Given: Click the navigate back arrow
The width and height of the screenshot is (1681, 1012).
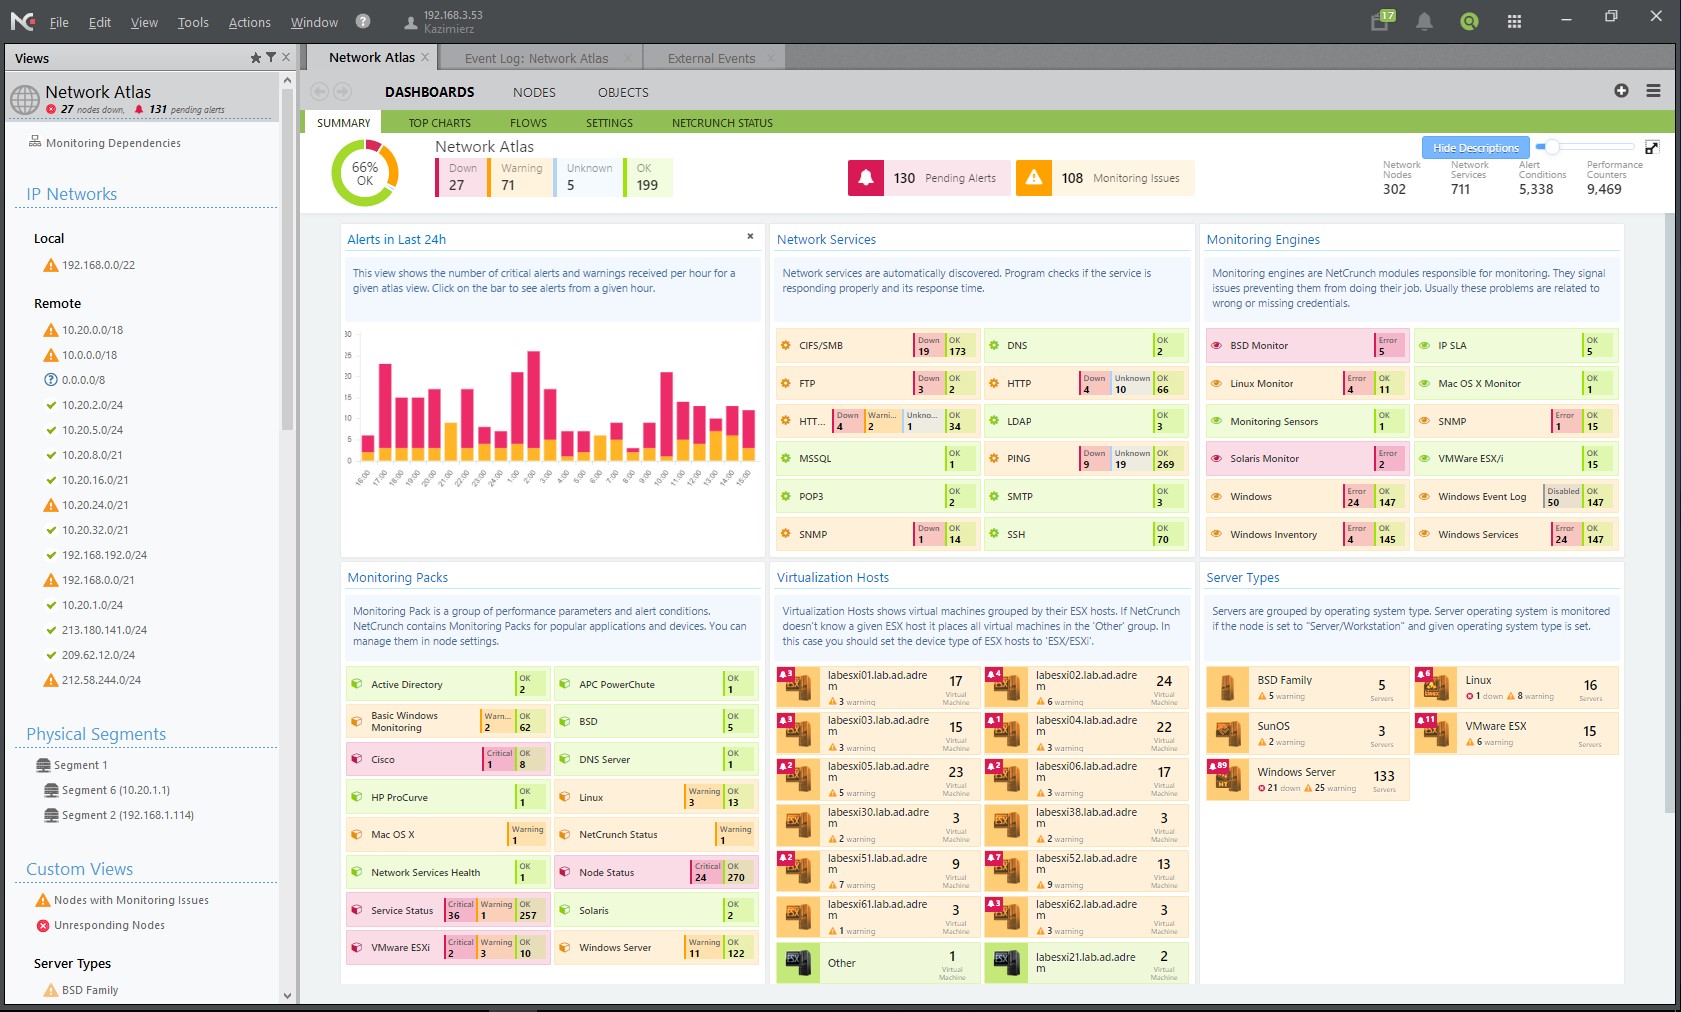Looking at the screenshot, I should pyautogui.click(x=320, y=92).
